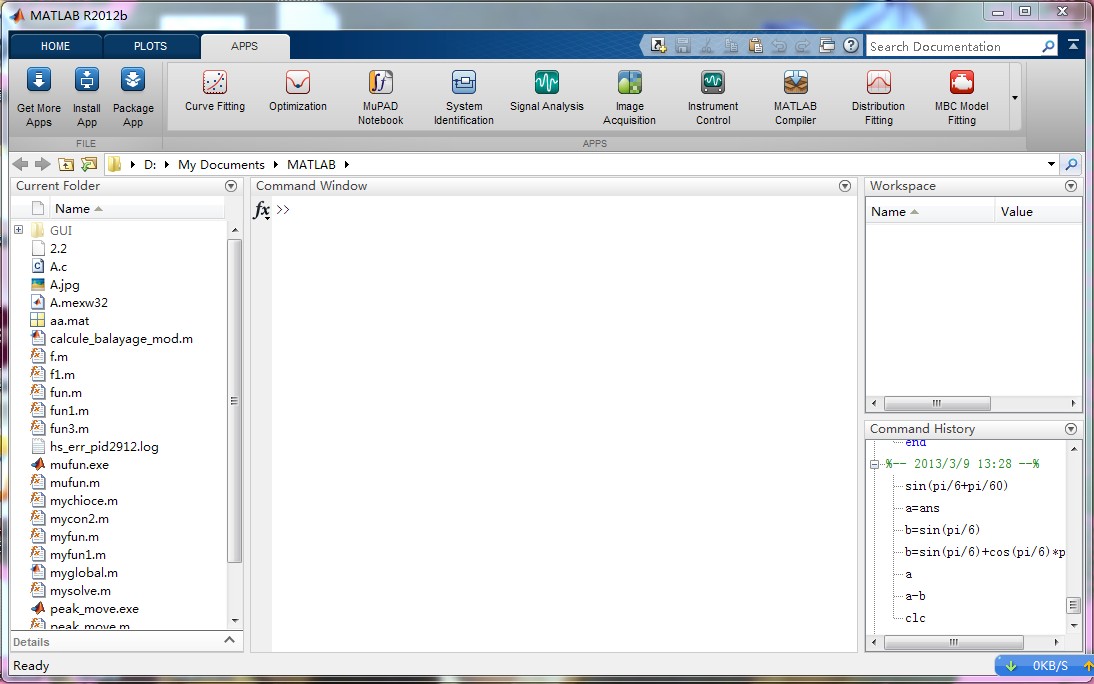Select mufun.exe file
Screen dimensions: 1094x684
[79, 464]
